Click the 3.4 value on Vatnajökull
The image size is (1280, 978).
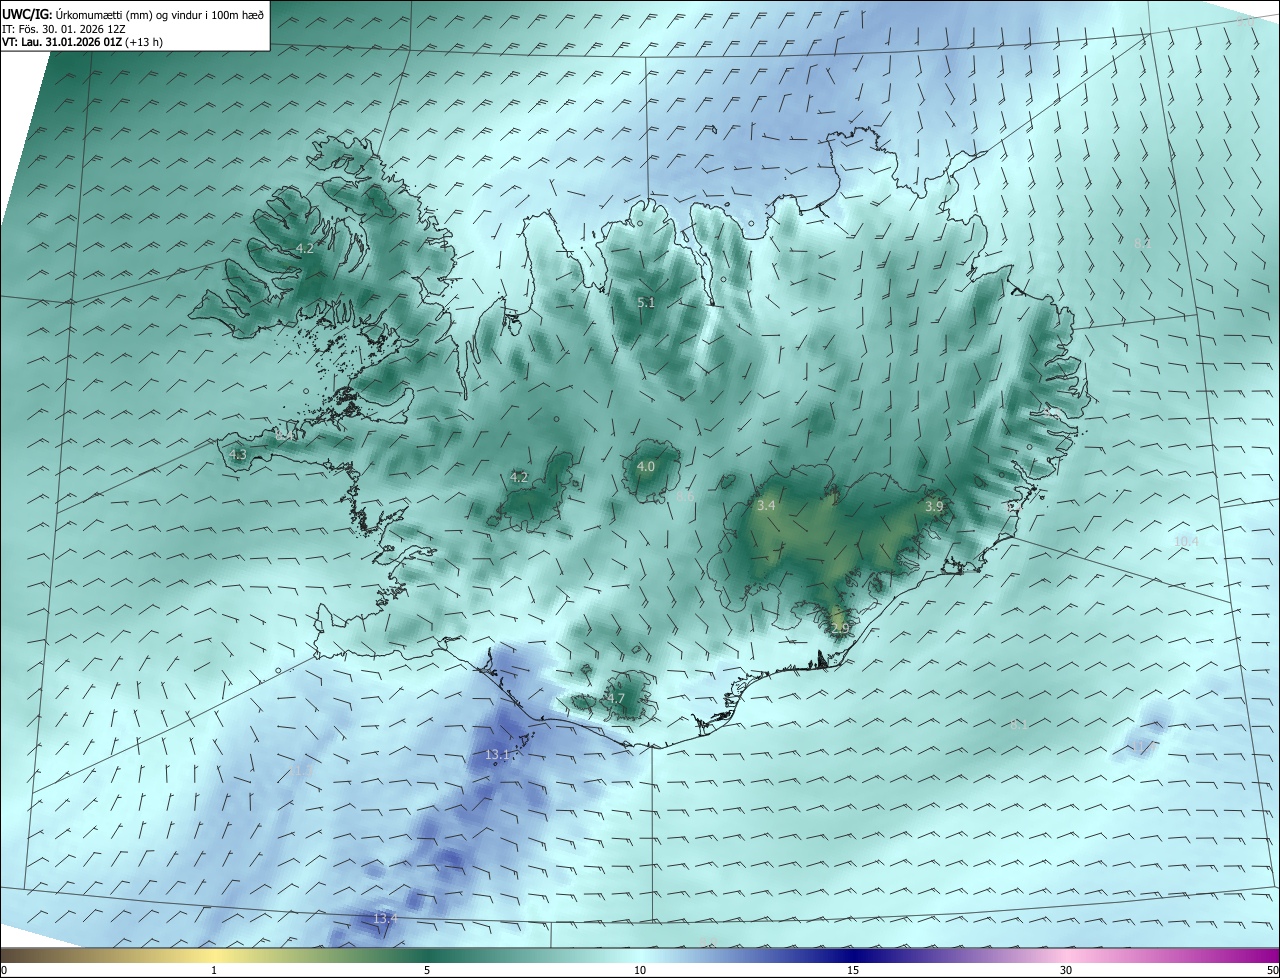(766, 506)
